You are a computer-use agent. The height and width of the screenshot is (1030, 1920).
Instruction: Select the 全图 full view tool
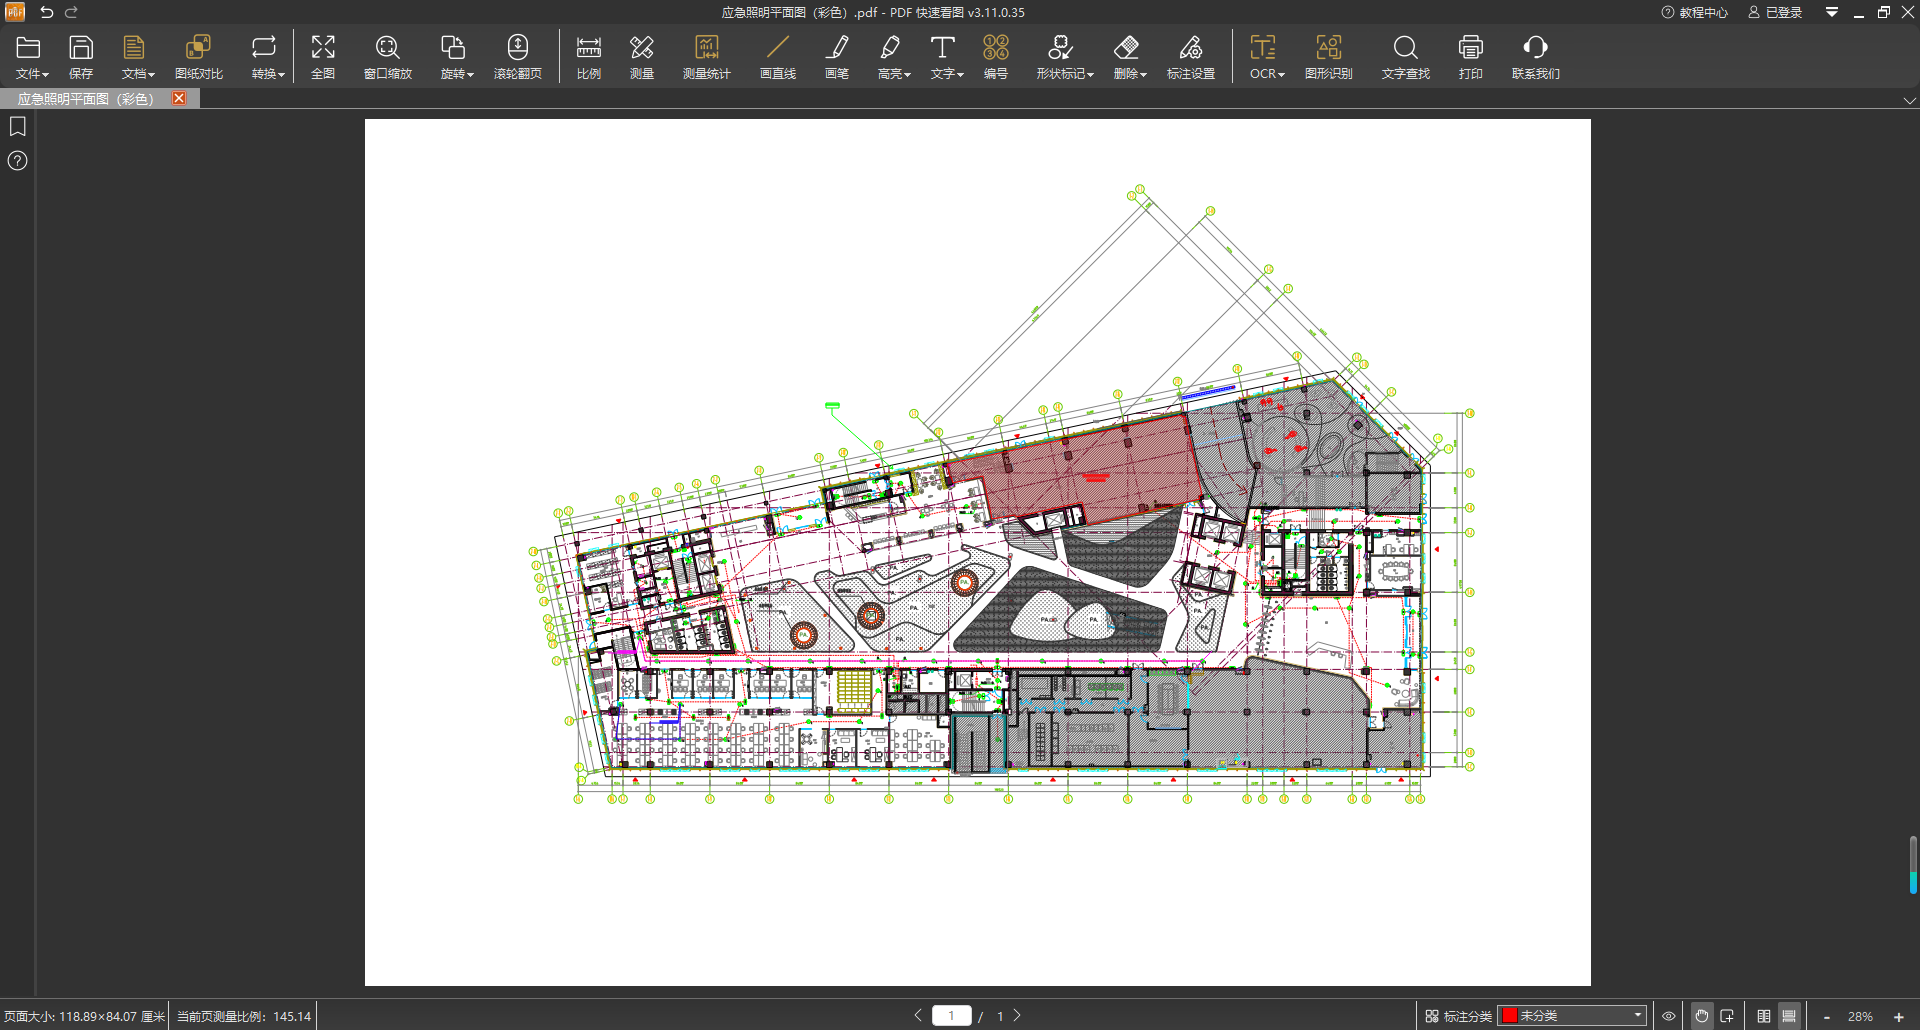[x=323, y=57]
